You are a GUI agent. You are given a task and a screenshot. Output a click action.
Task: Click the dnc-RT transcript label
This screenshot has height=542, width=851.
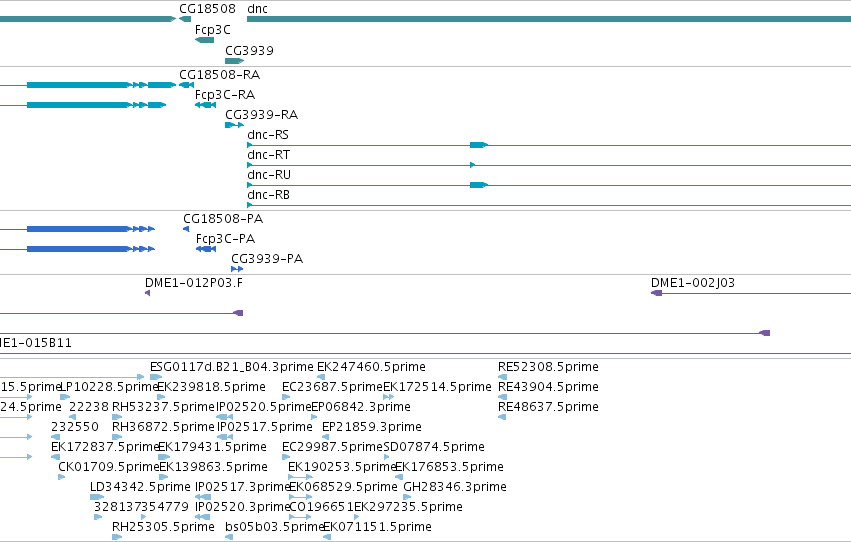click(x=268, y=155)
